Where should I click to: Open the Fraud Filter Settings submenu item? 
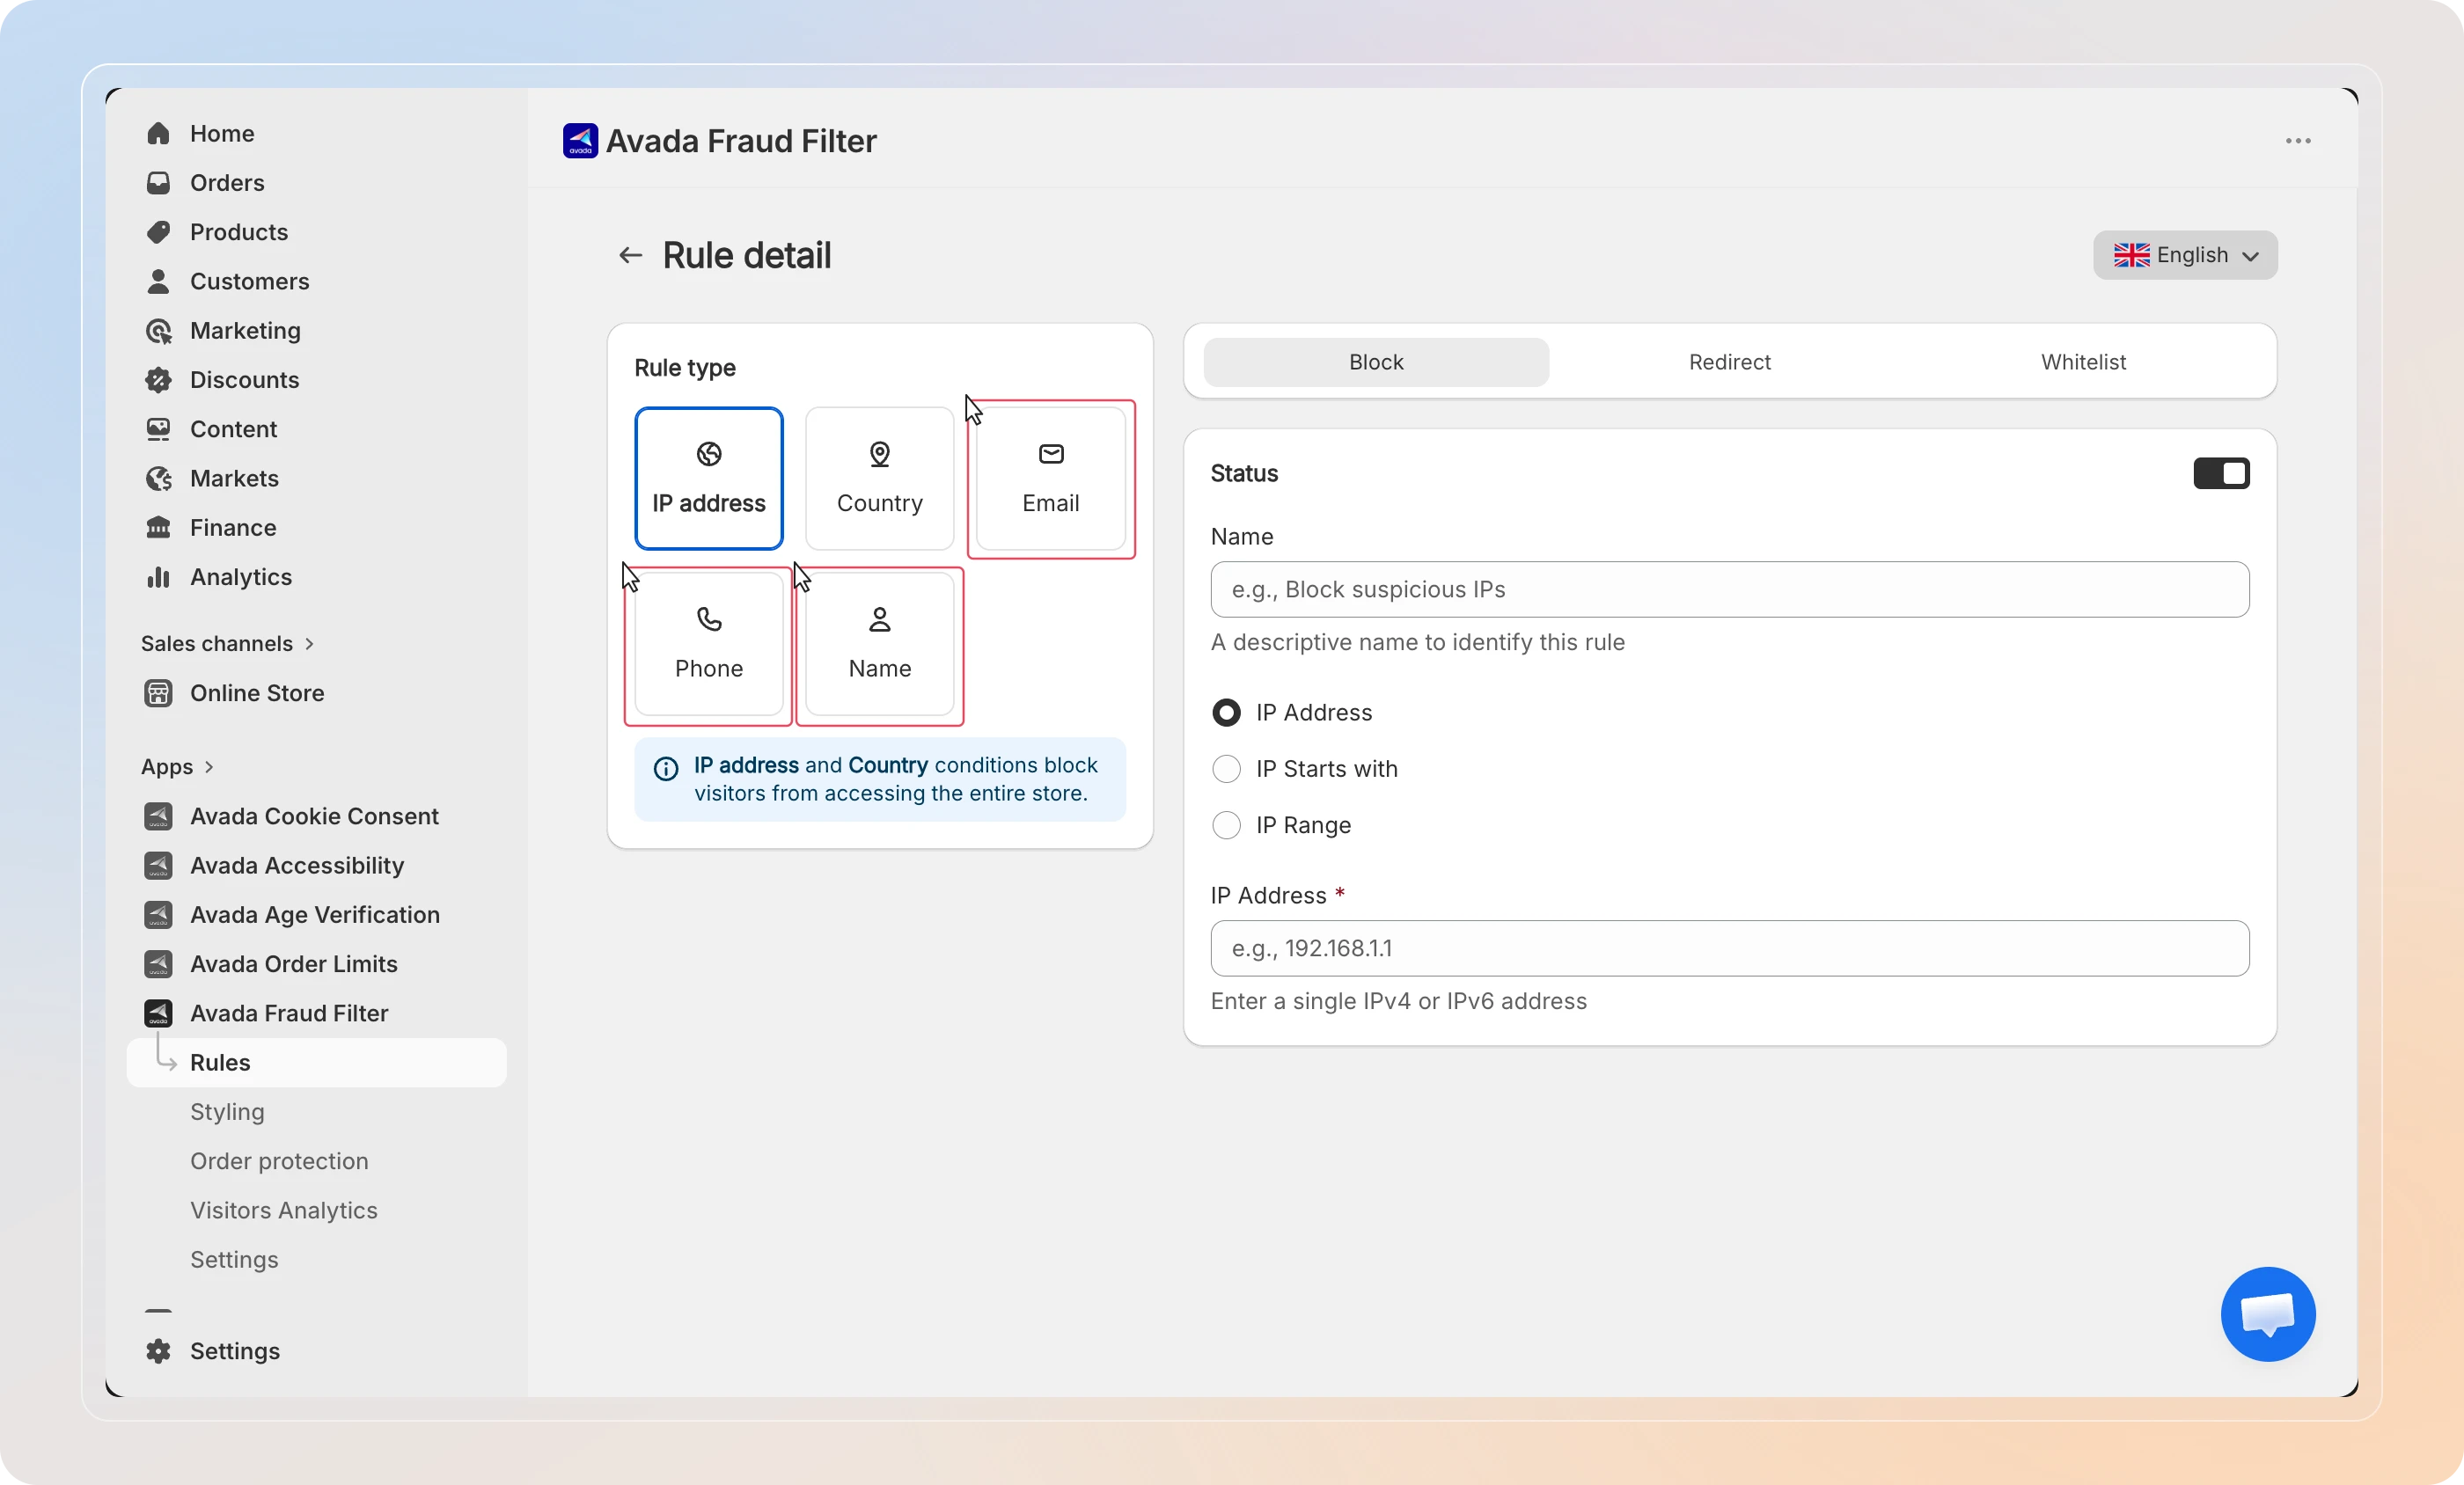234,1259
